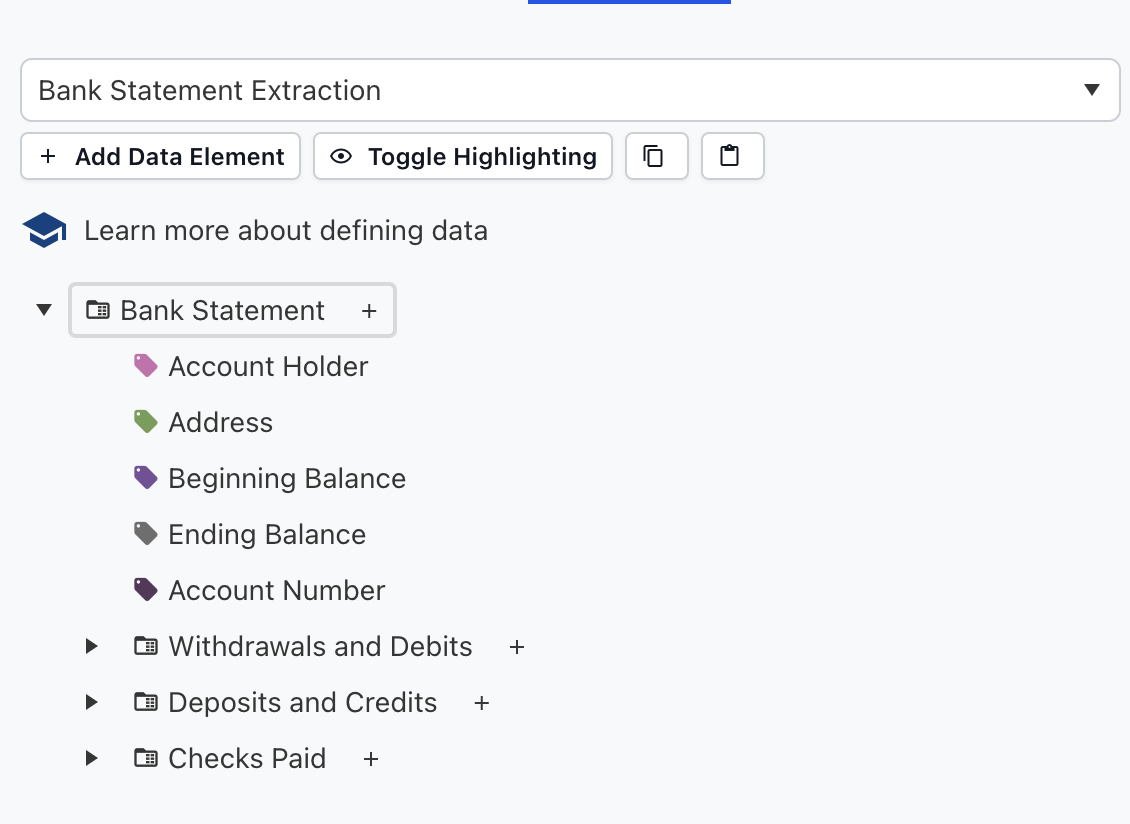Click the clipboard paste icon
The height and width of the screenshot is (824, 1130).
[732, 156]
